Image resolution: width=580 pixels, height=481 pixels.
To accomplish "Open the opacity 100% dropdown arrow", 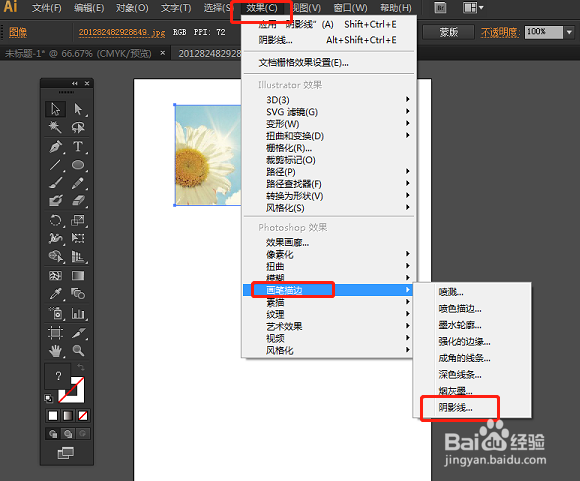I will tap(569, 32).
